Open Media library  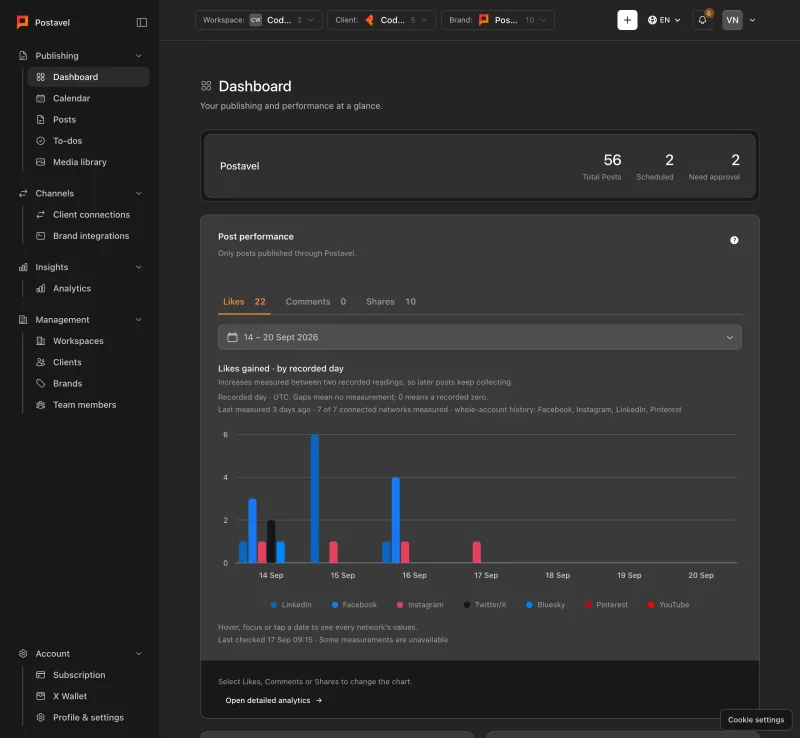point(88,162)
